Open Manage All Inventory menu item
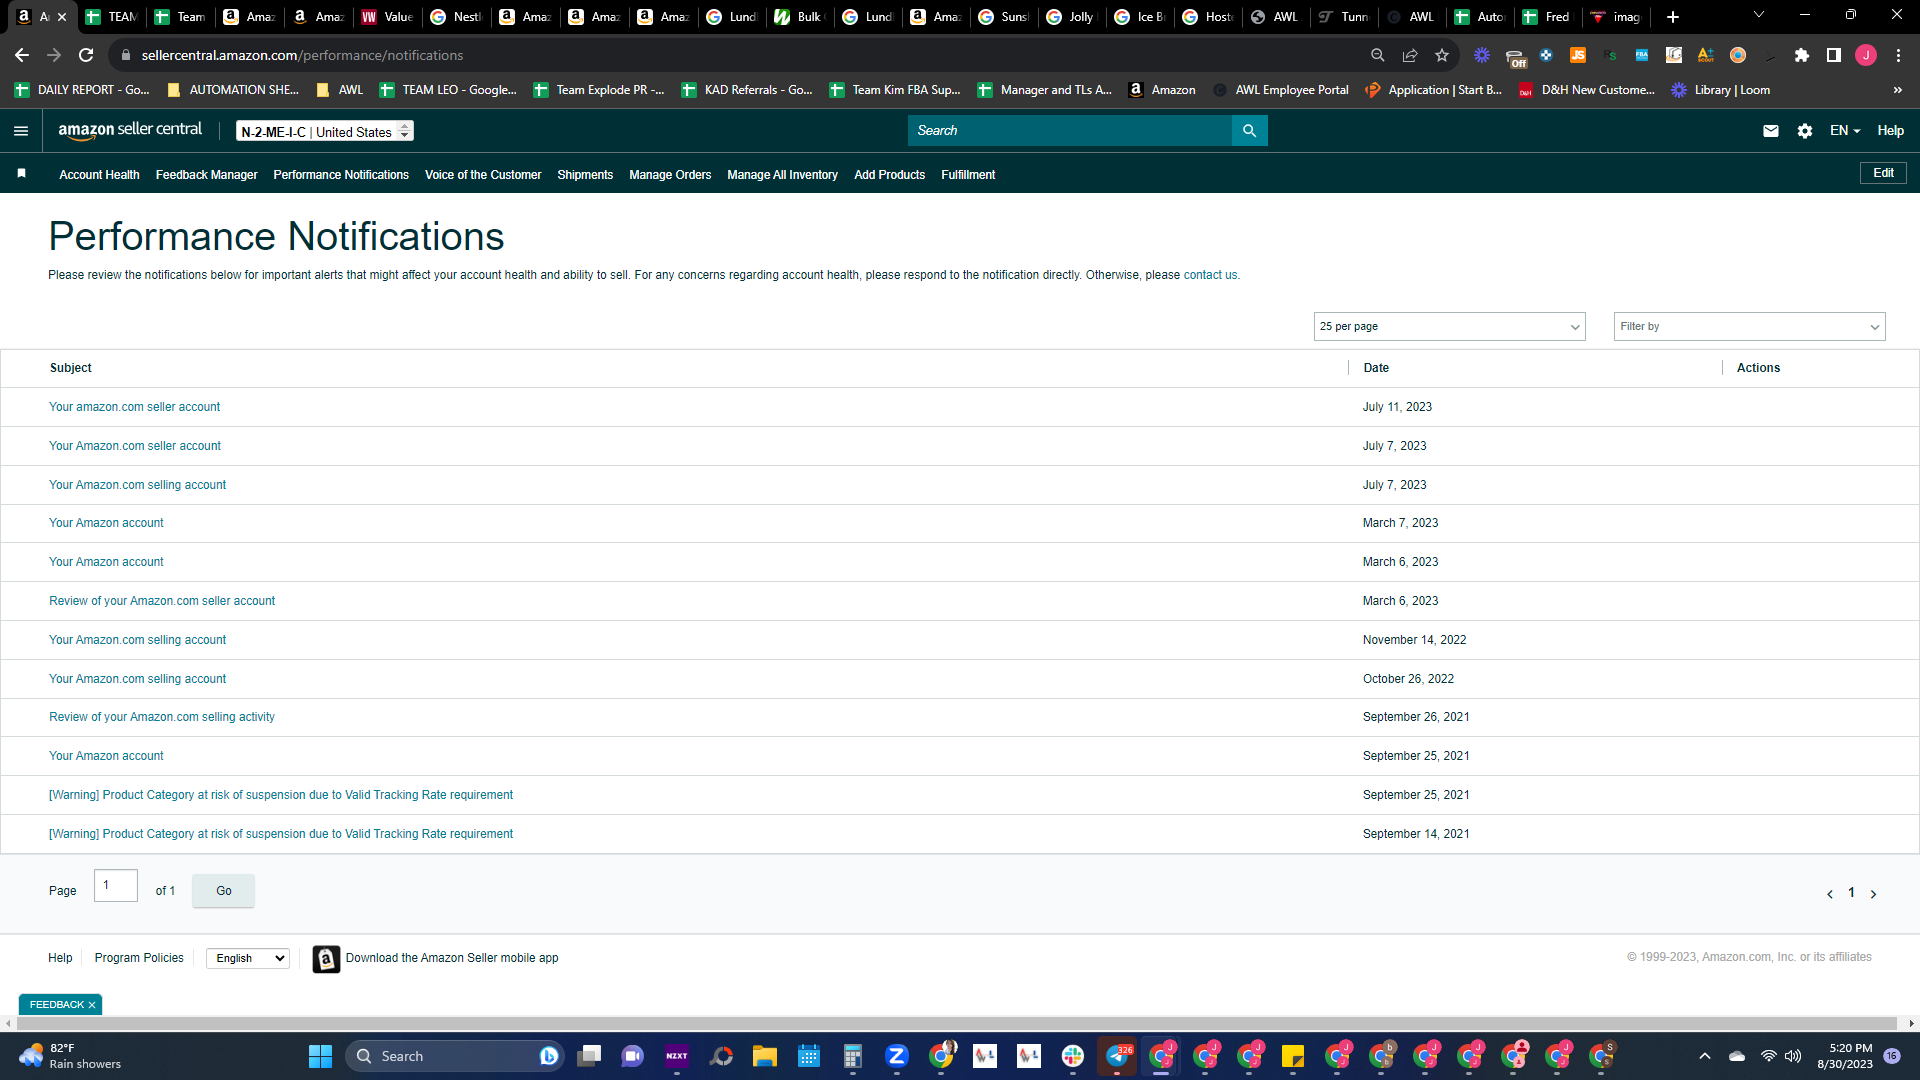1920x1080 pixels. tap(782, 175)
